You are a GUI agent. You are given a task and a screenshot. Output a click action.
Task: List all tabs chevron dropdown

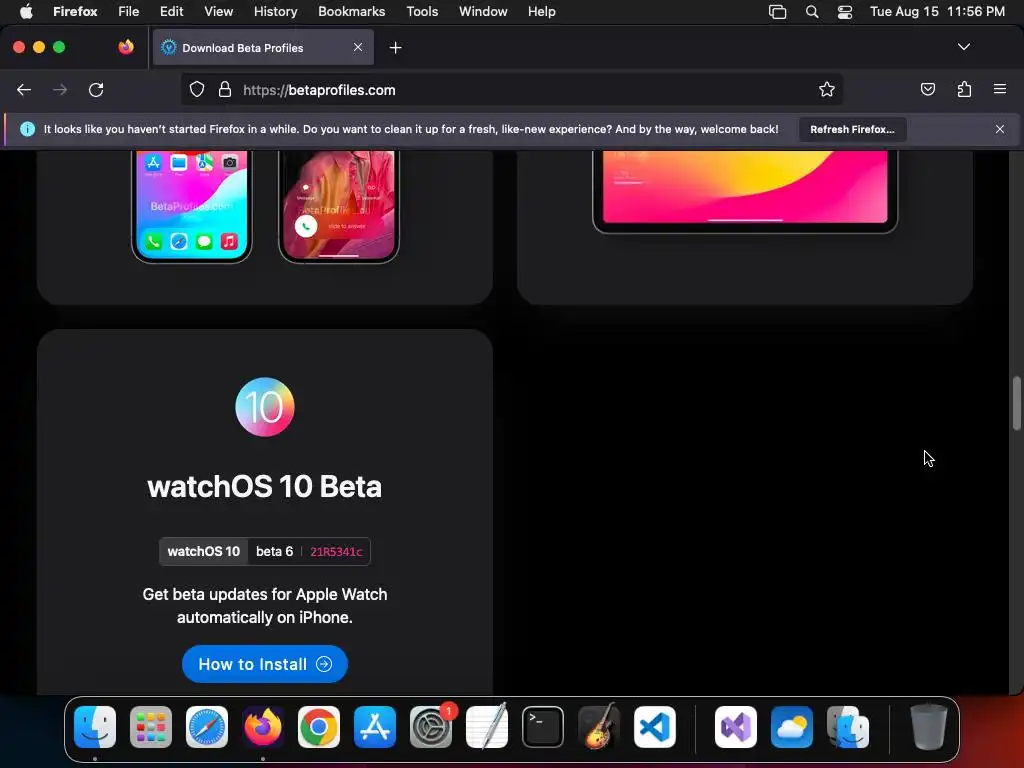coord(963,47)
